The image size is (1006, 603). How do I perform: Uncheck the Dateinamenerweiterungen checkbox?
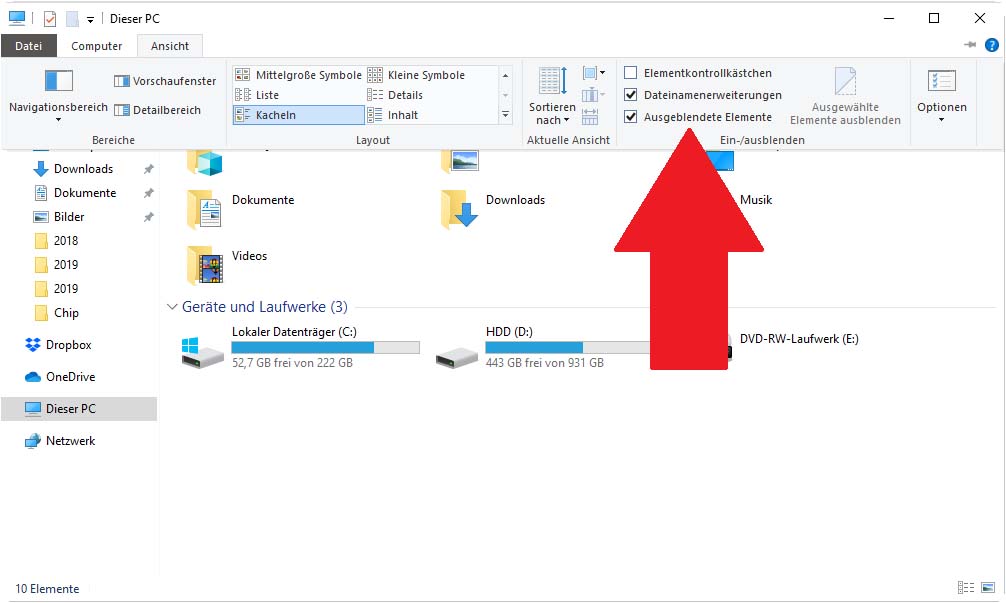631,95
